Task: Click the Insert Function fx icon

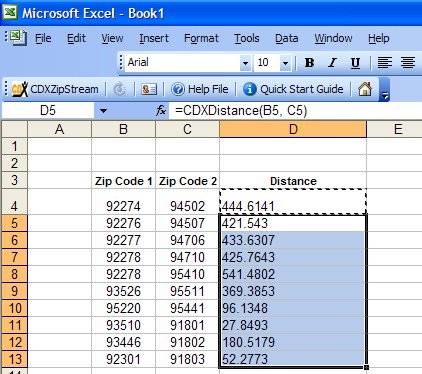Action: click(161, 110)
